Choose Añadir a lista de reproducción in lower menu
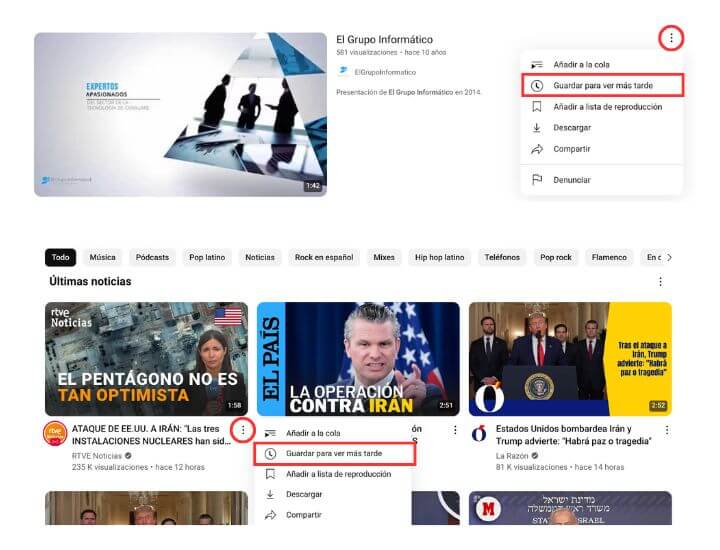720x550 pixels. [333, 474]
